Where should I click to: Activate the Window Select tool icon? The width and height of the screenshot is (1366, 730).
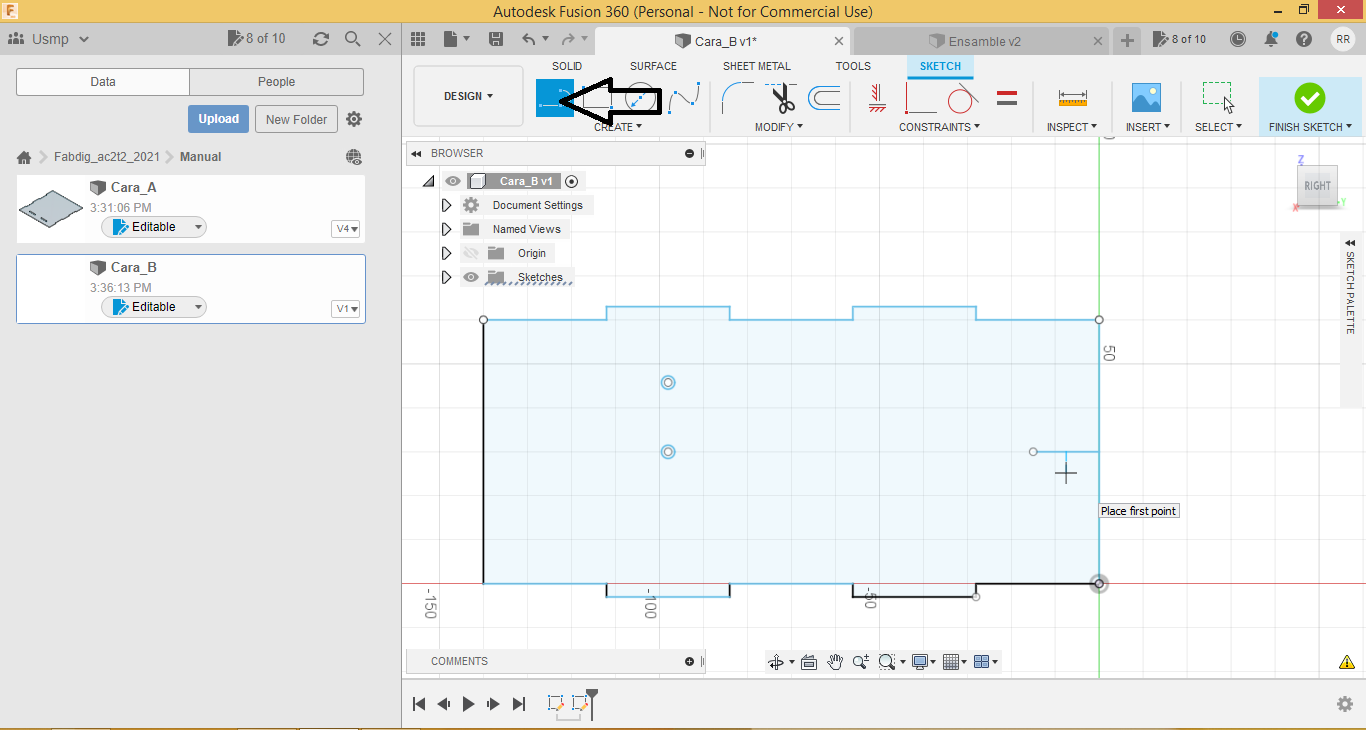(x=1218, y=97)
